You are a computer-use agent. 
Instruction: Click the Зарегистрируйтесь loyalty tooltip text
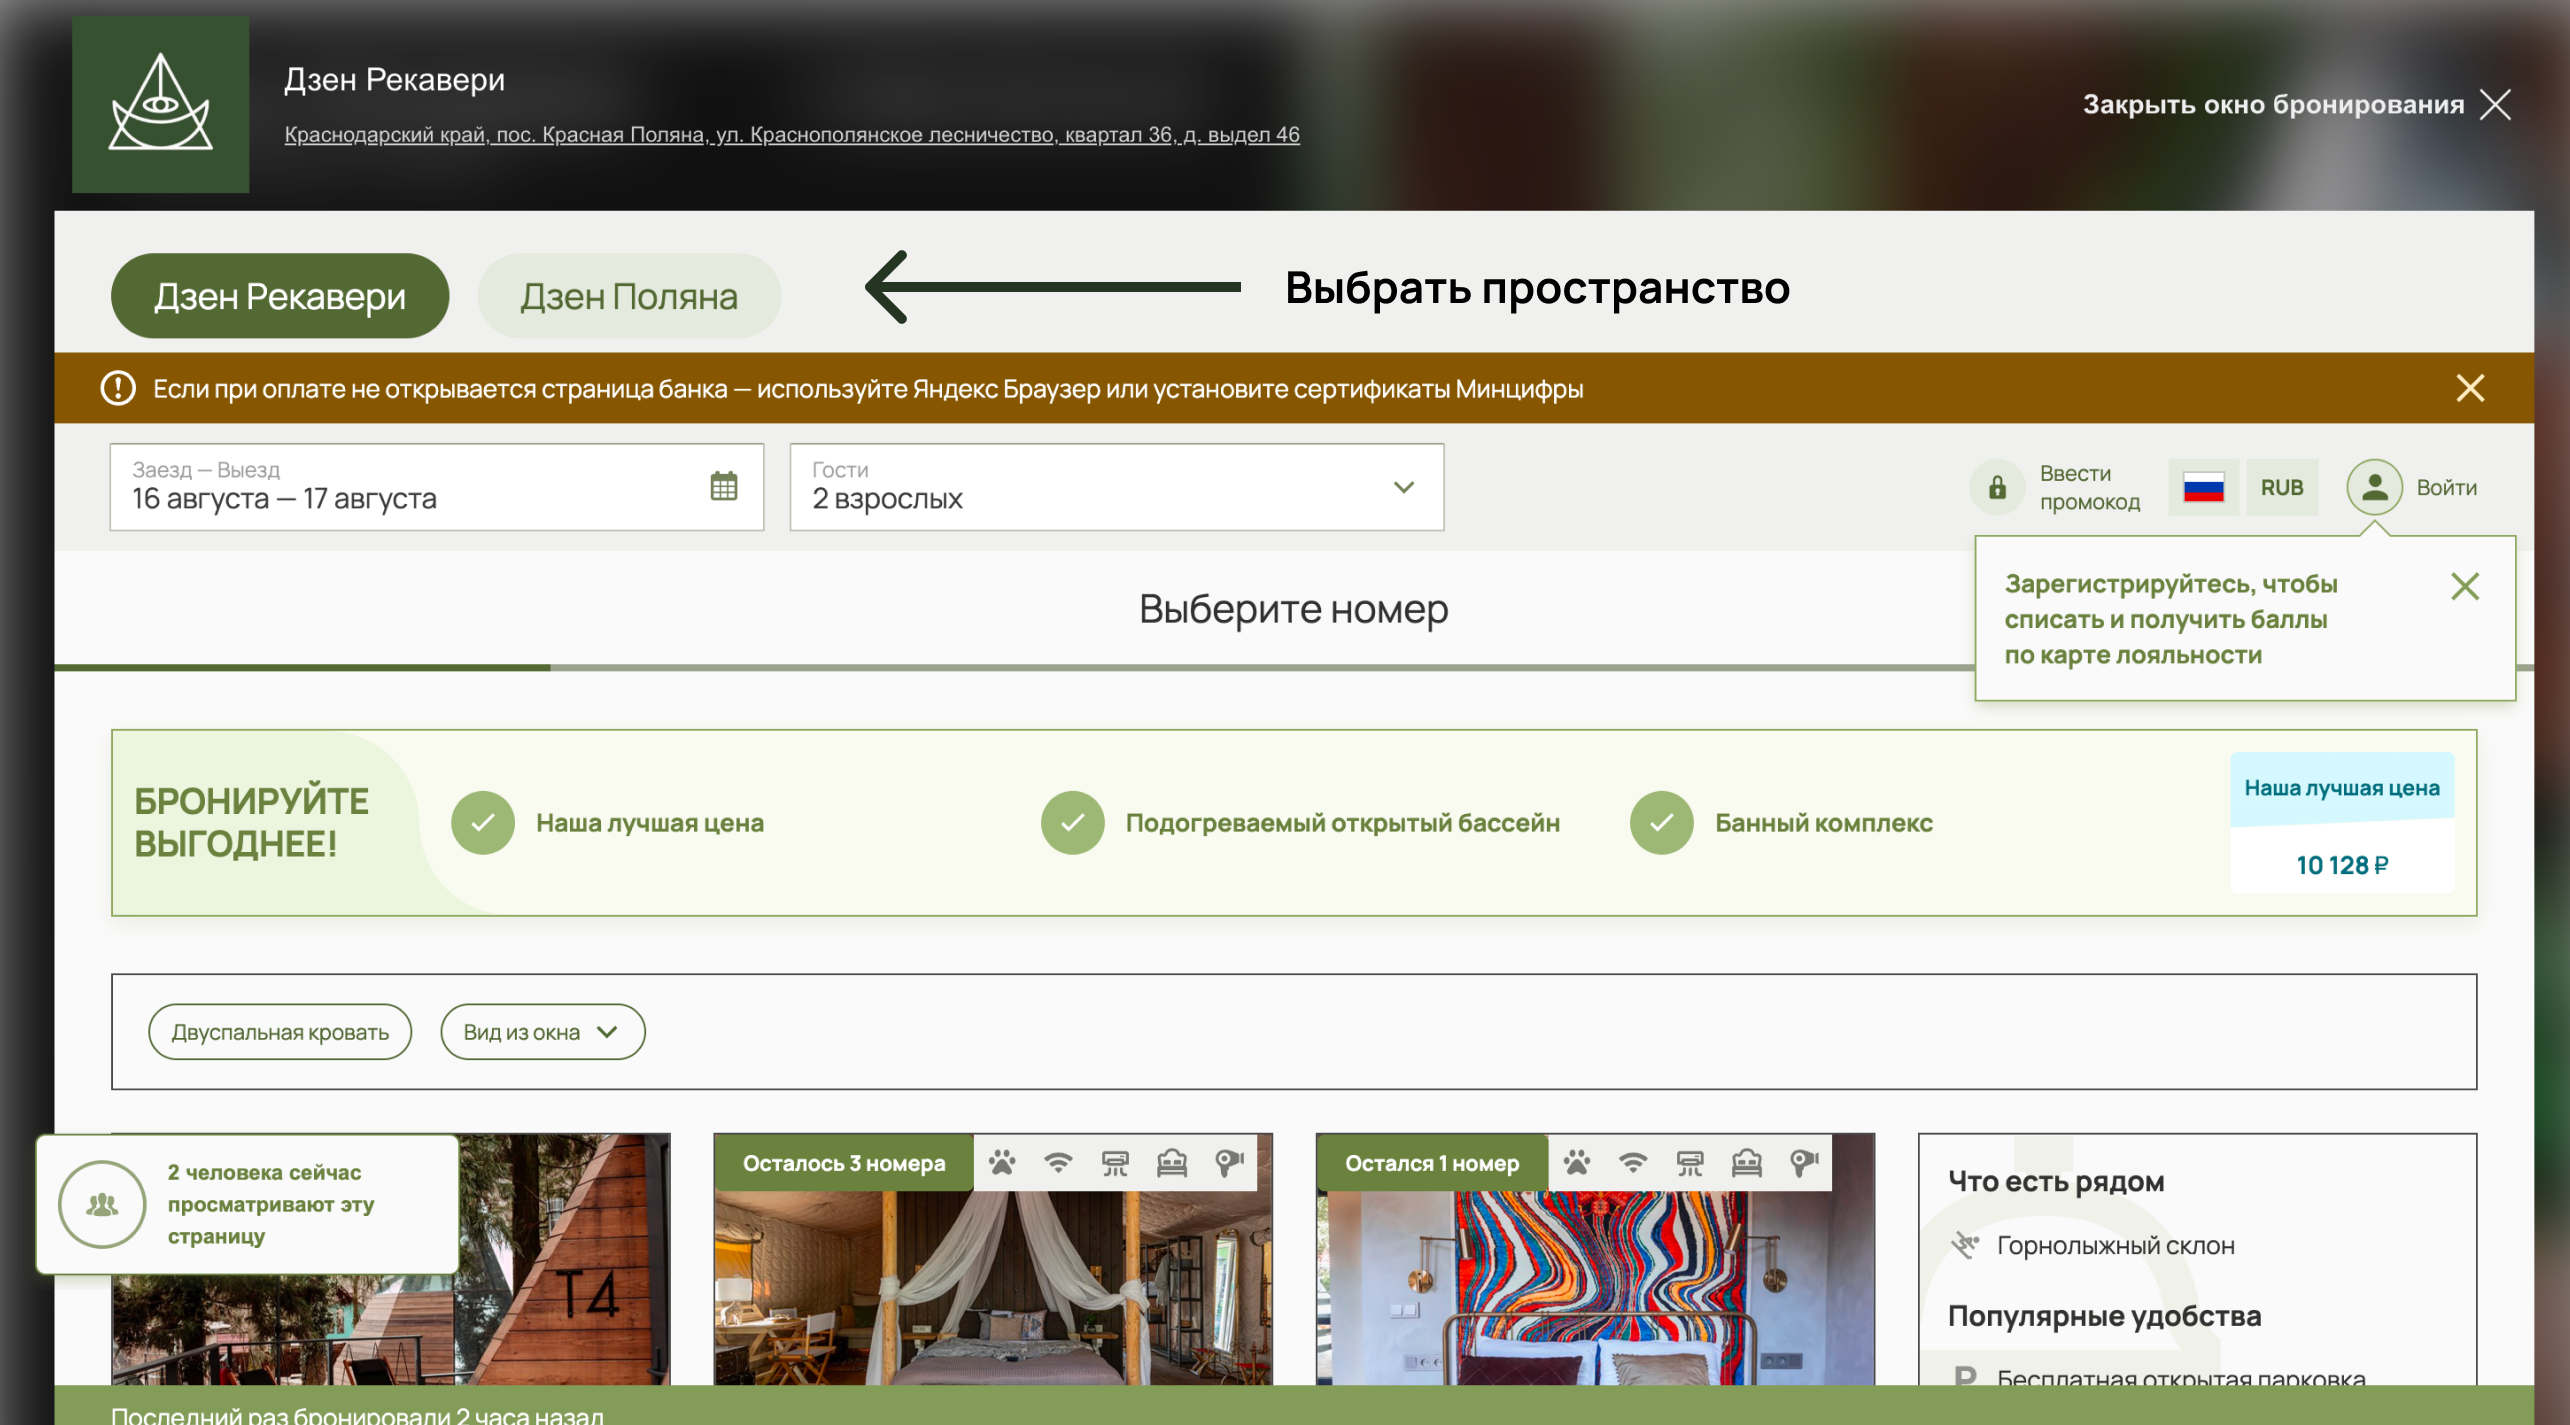click(2171, 619)
